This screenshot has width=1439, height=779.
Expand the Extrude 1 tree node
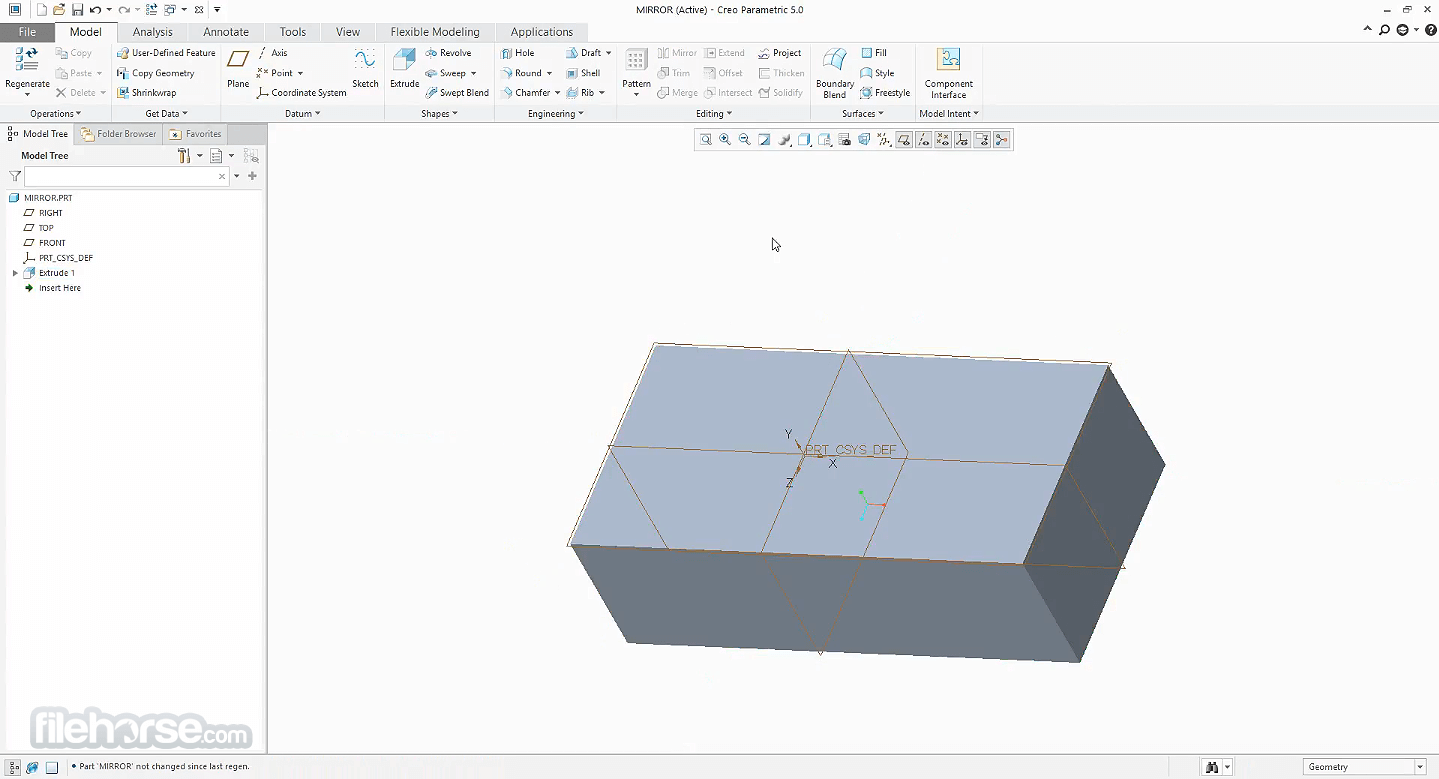pos(15,273)
